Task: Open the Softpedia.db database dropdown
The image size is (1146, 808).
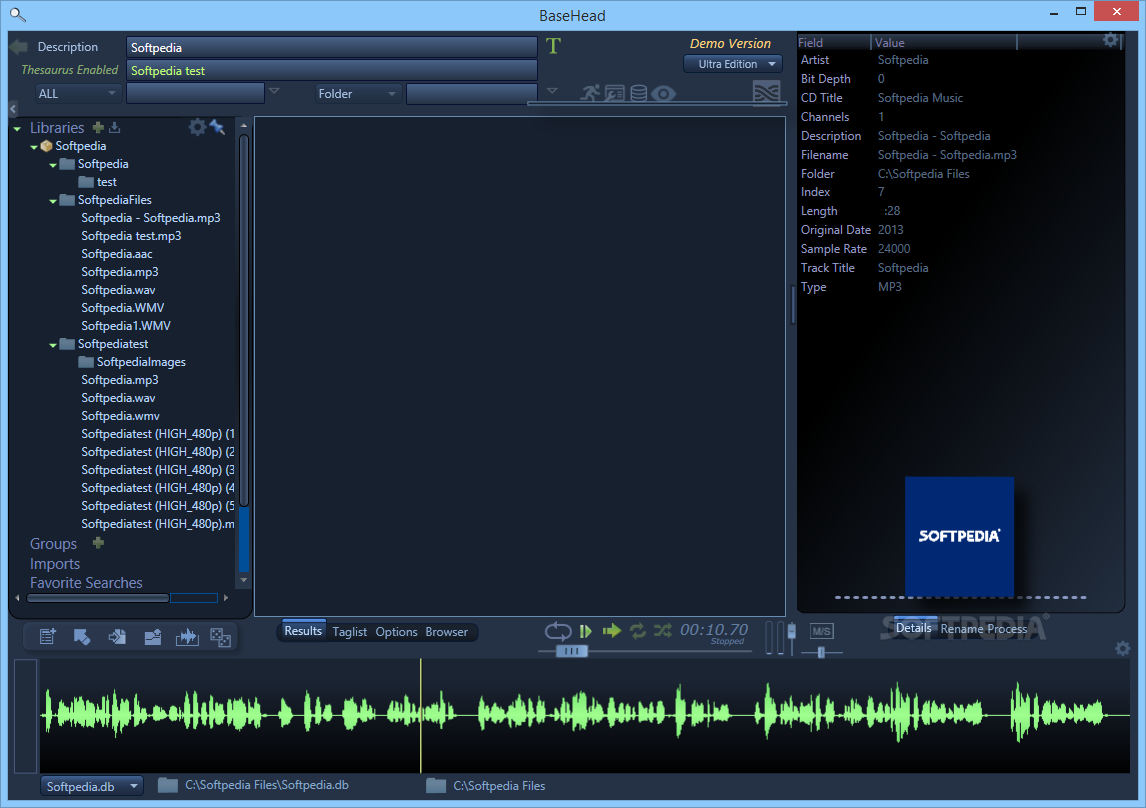Action: point(91,786)
